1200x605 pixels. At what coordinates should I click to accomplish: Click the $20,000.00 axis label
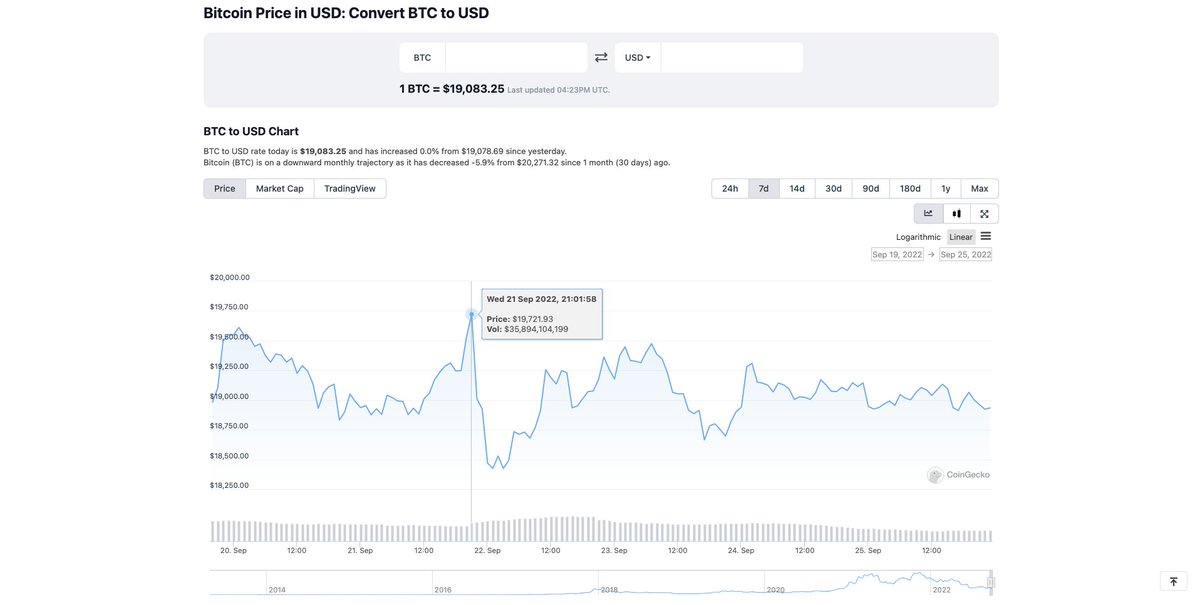229,277
